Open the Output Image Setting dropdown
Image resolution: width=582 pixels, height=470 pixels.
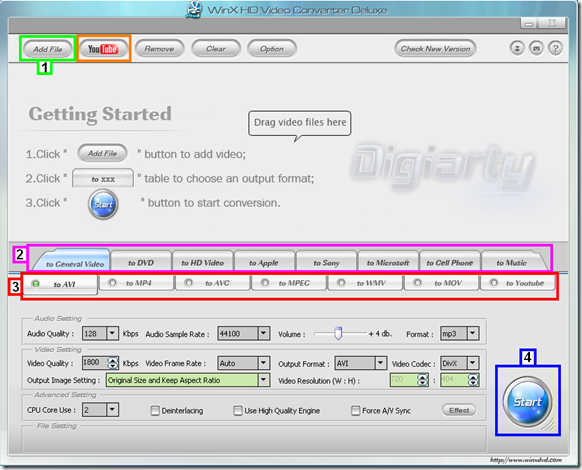[x=264, y=380]
